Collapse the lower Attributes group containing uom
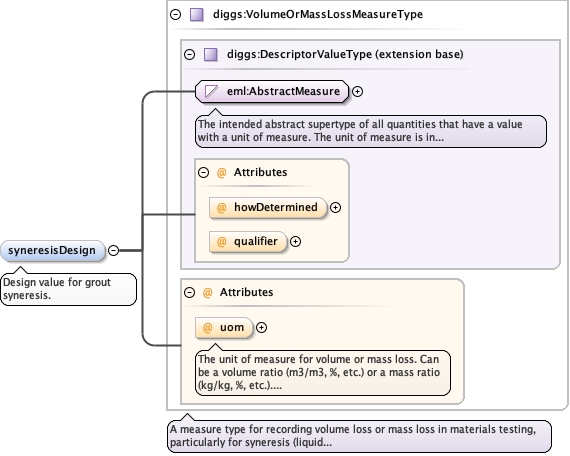This screenshot has width=570, height=456. [x=189, y=292]
